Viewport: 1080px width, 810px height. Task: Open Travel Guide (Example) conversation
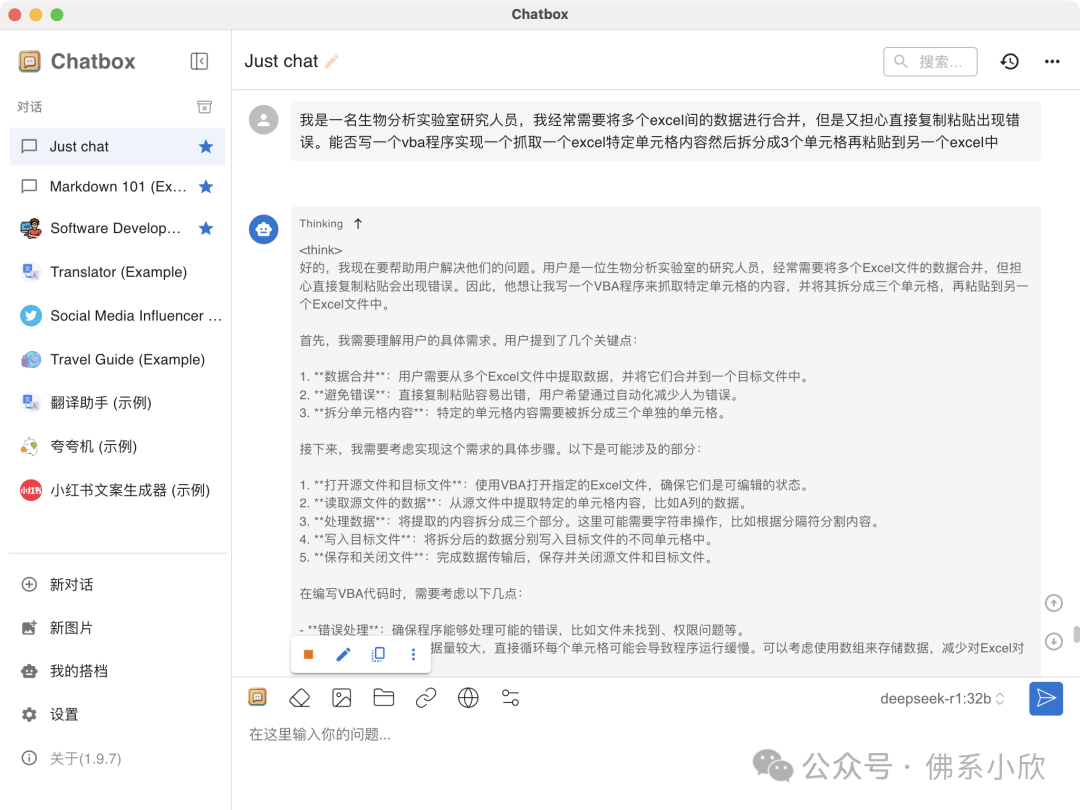pyautogui.click(x=117, y=360)
